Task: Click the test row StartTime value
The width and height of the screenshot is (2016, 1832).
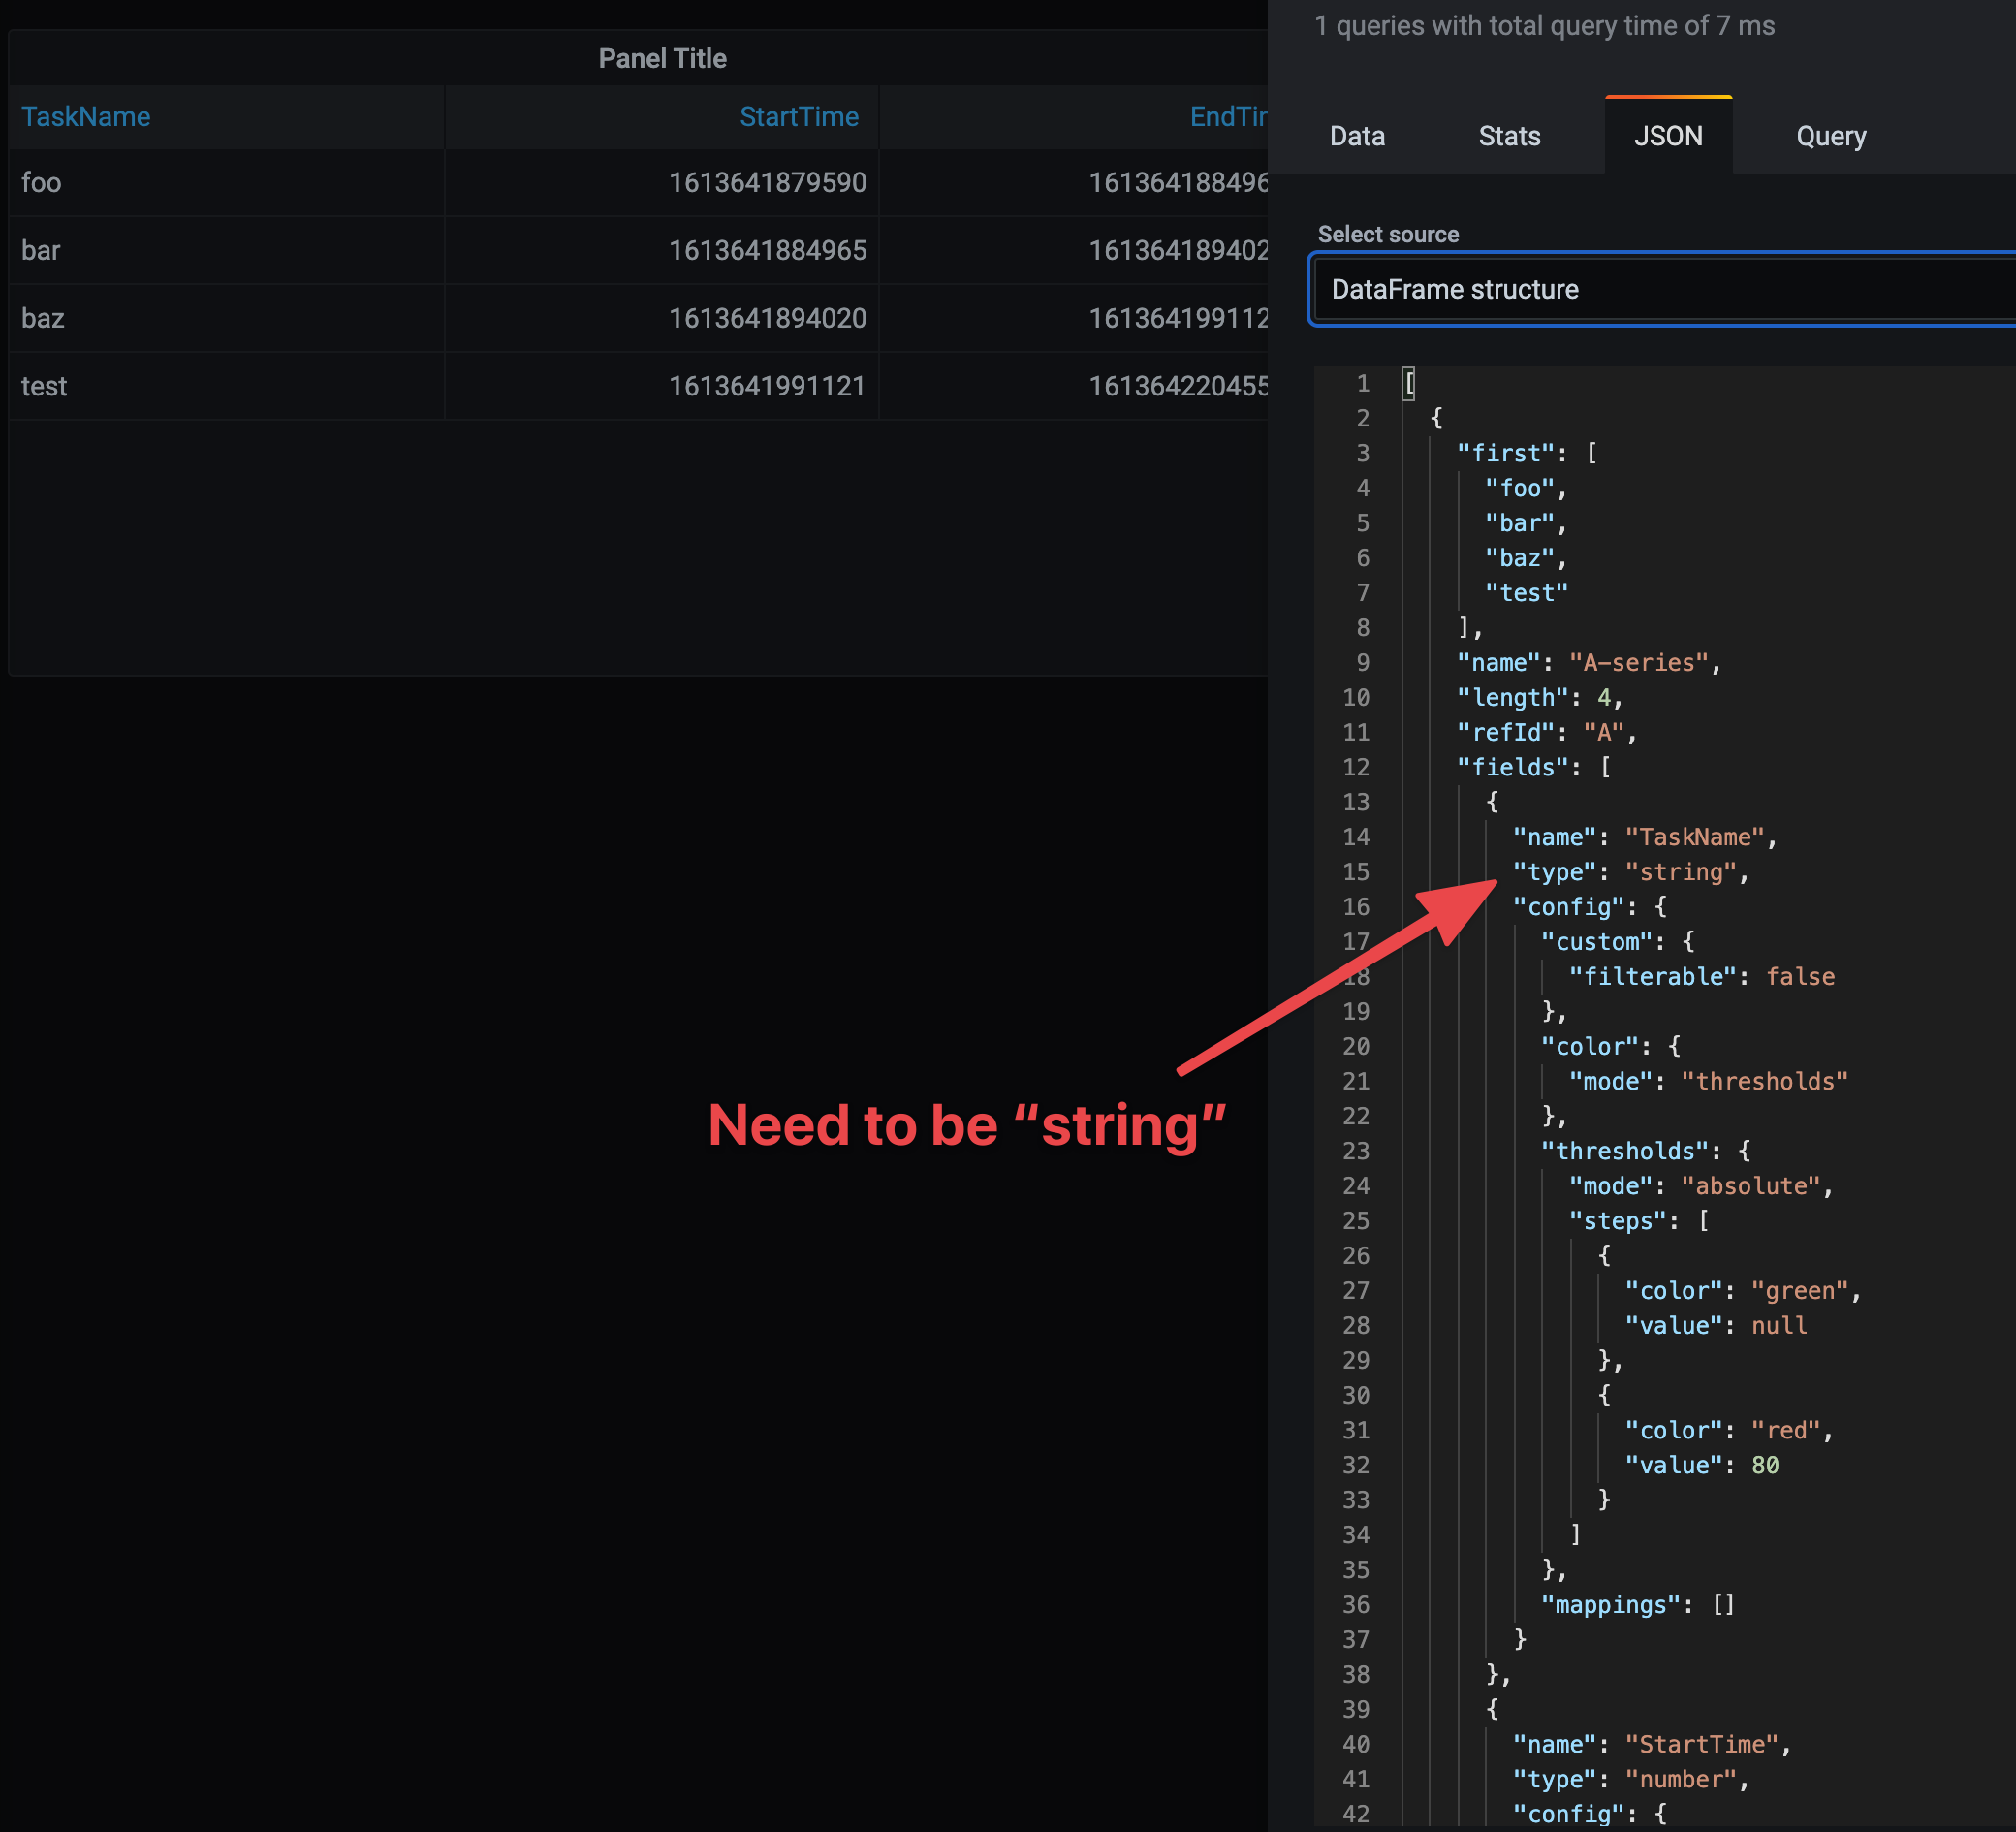Action: click(767, 385)
